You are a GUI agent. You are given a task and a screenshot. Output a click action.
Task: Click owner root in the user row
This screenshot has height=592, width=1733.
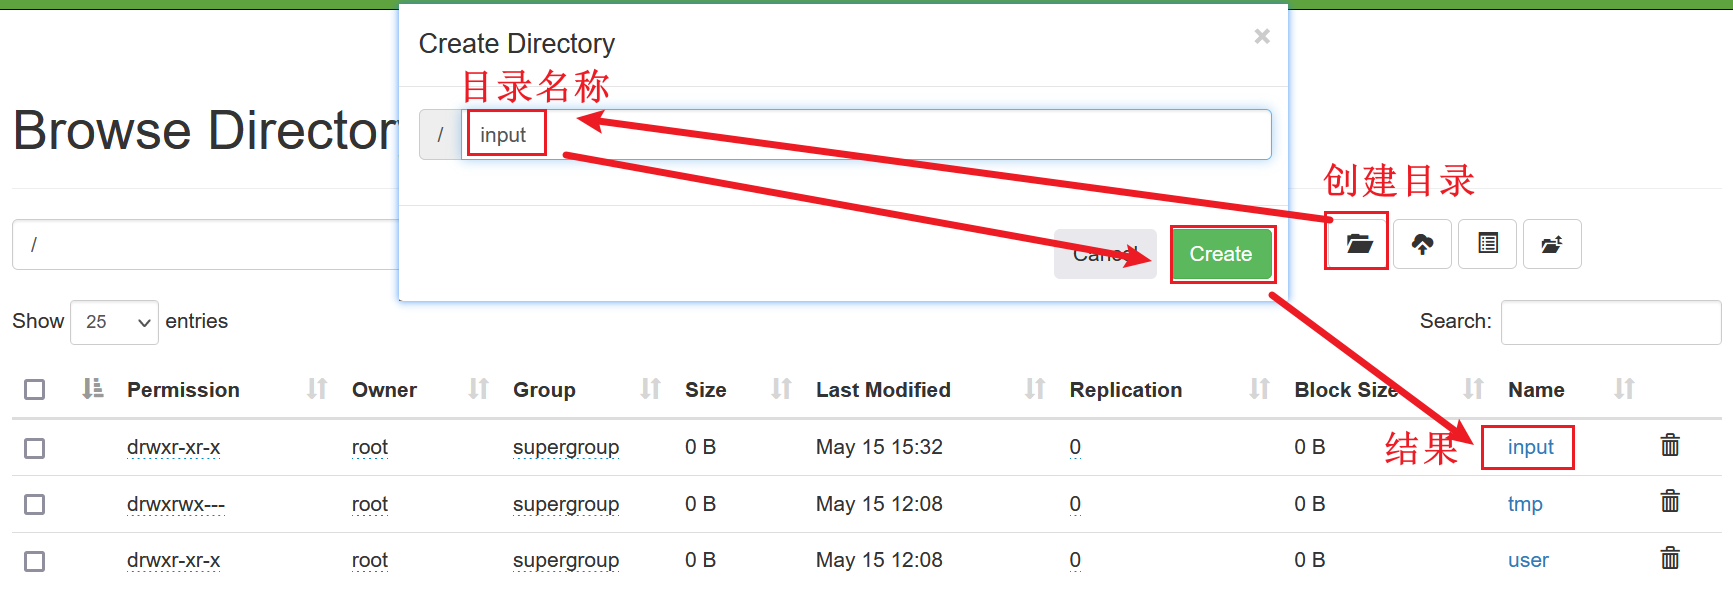pyautogui.click(x=370, y=560)
